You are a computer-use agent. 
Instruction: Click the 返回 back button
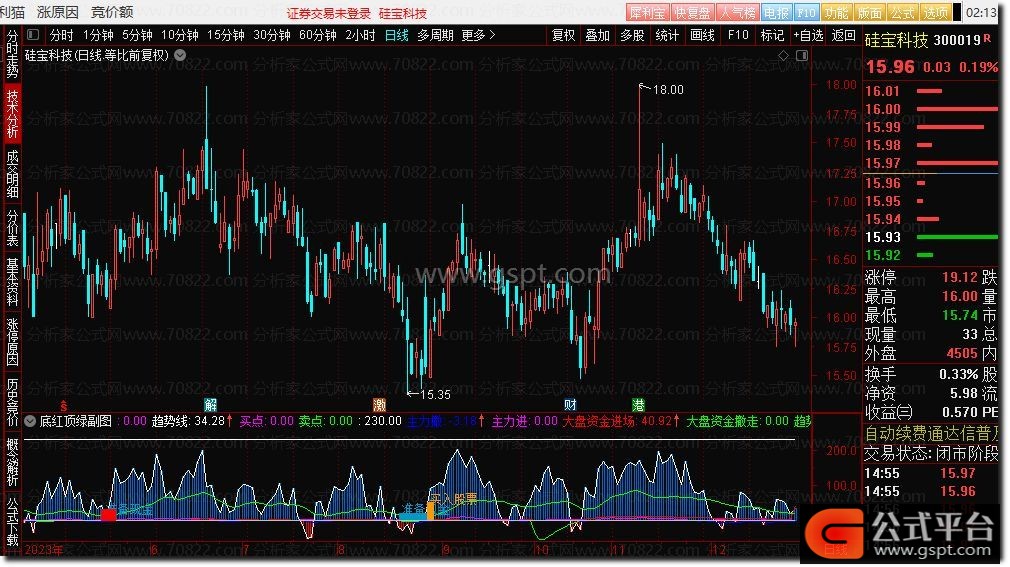pos(843,35)
